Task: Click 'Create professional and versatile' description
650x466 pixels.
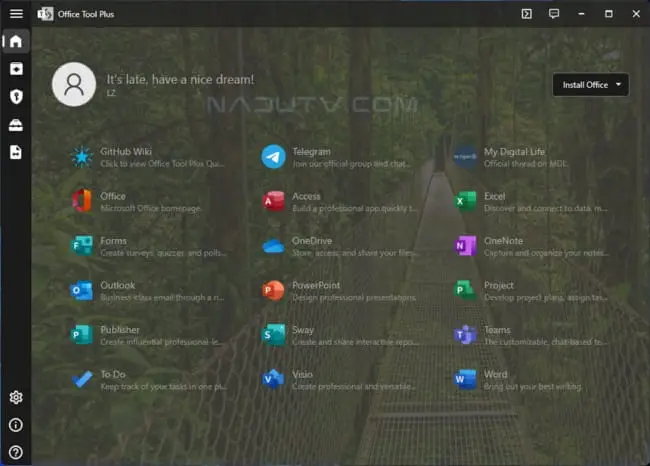Action: (354, 386)
